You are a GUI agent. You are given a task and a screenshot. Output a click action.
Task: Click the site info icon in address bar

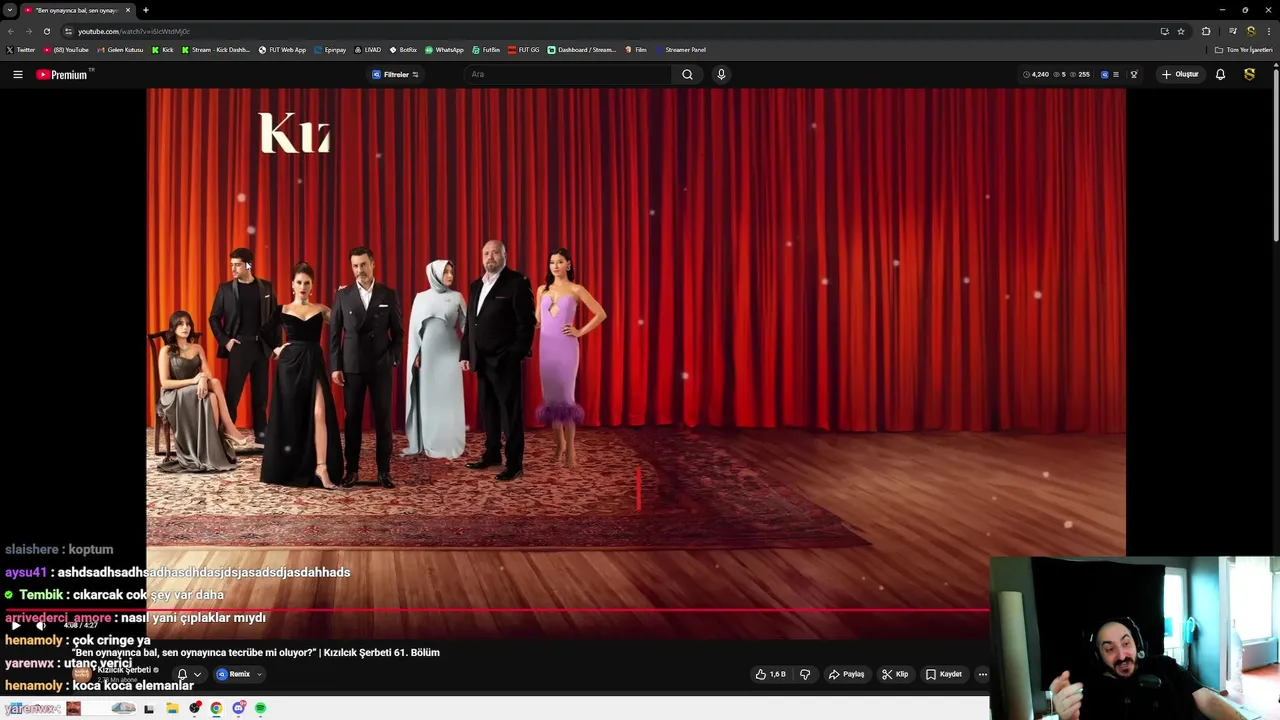[68, 31]
